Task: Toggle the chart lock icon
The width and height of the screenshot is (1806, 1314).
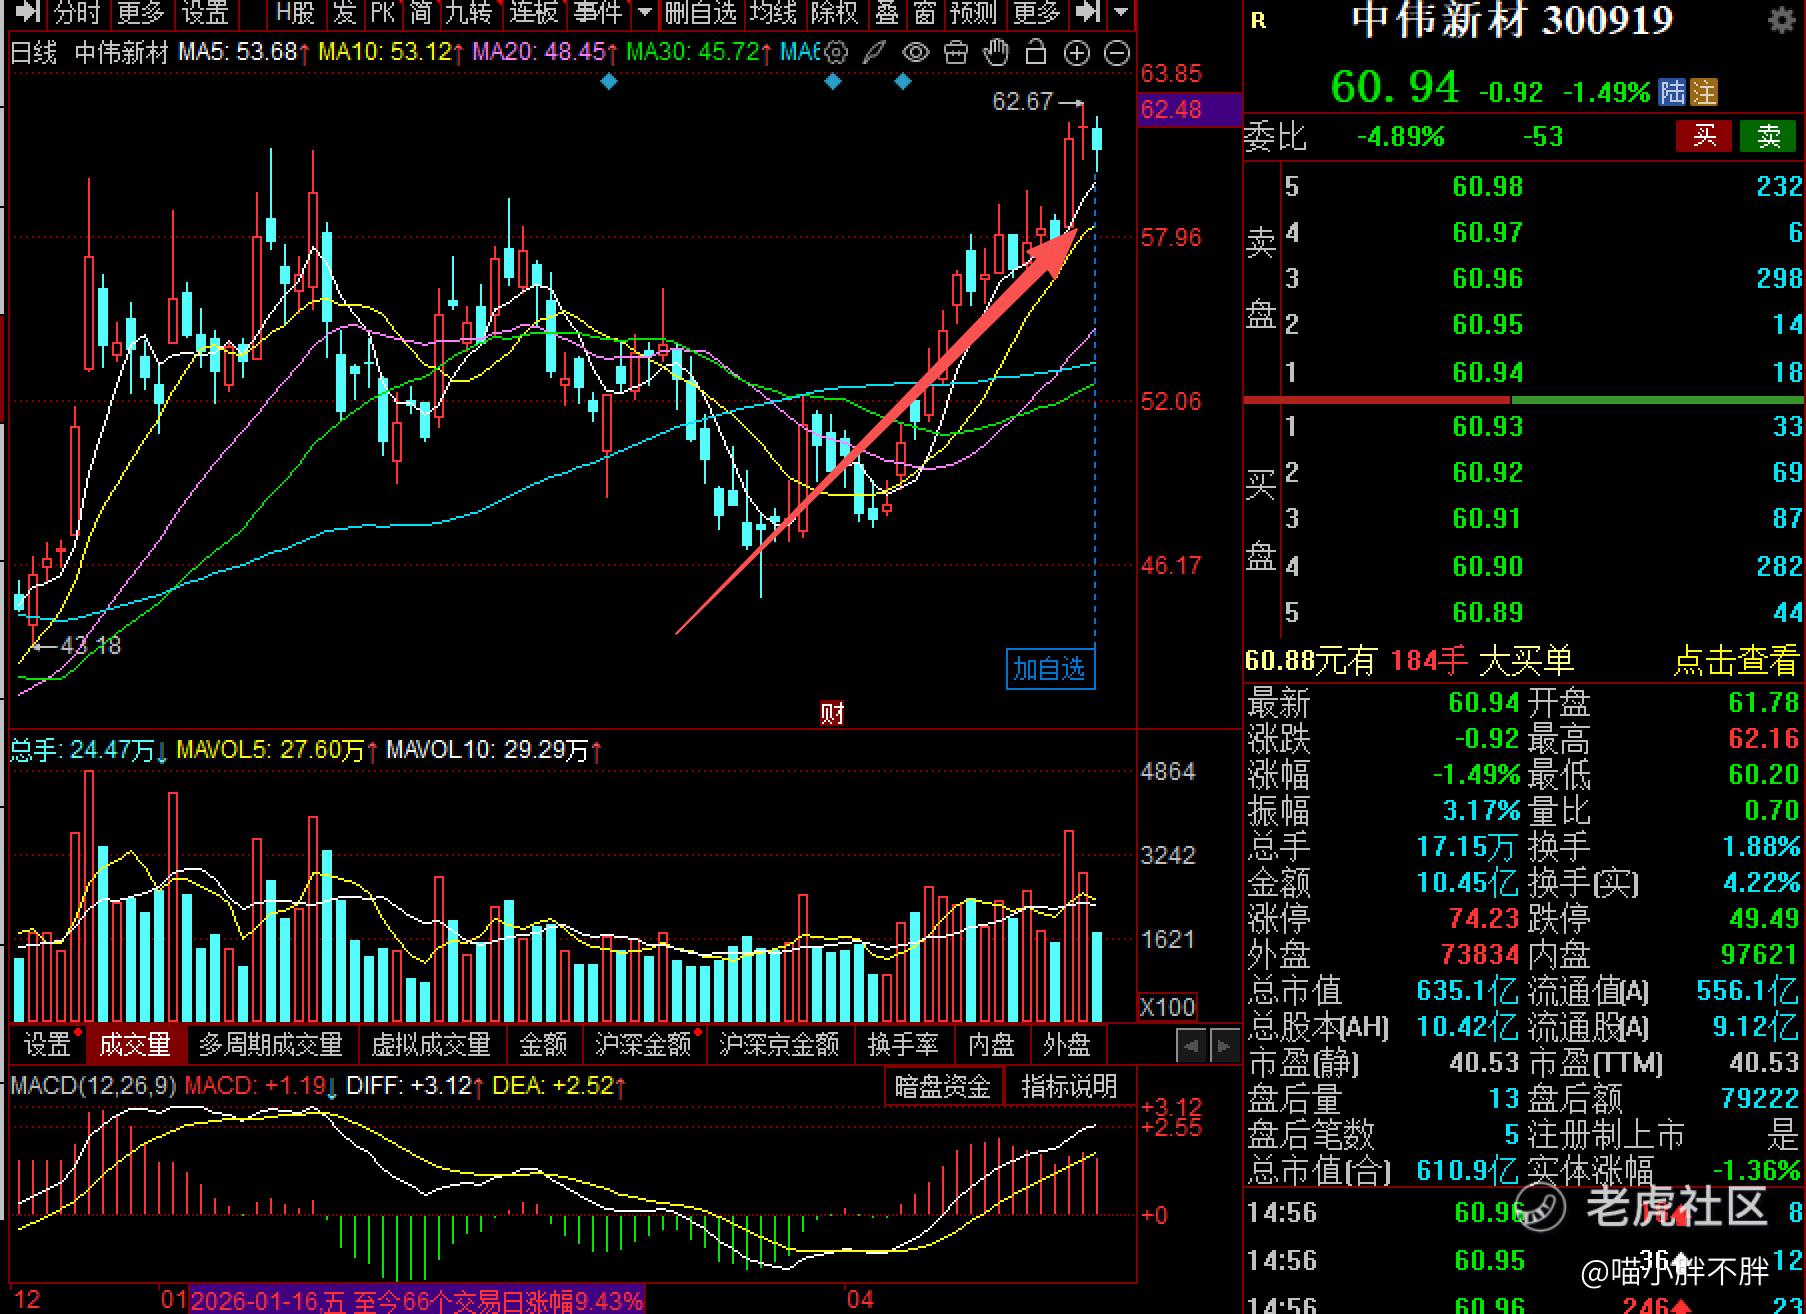Action: pos(1037,52)
